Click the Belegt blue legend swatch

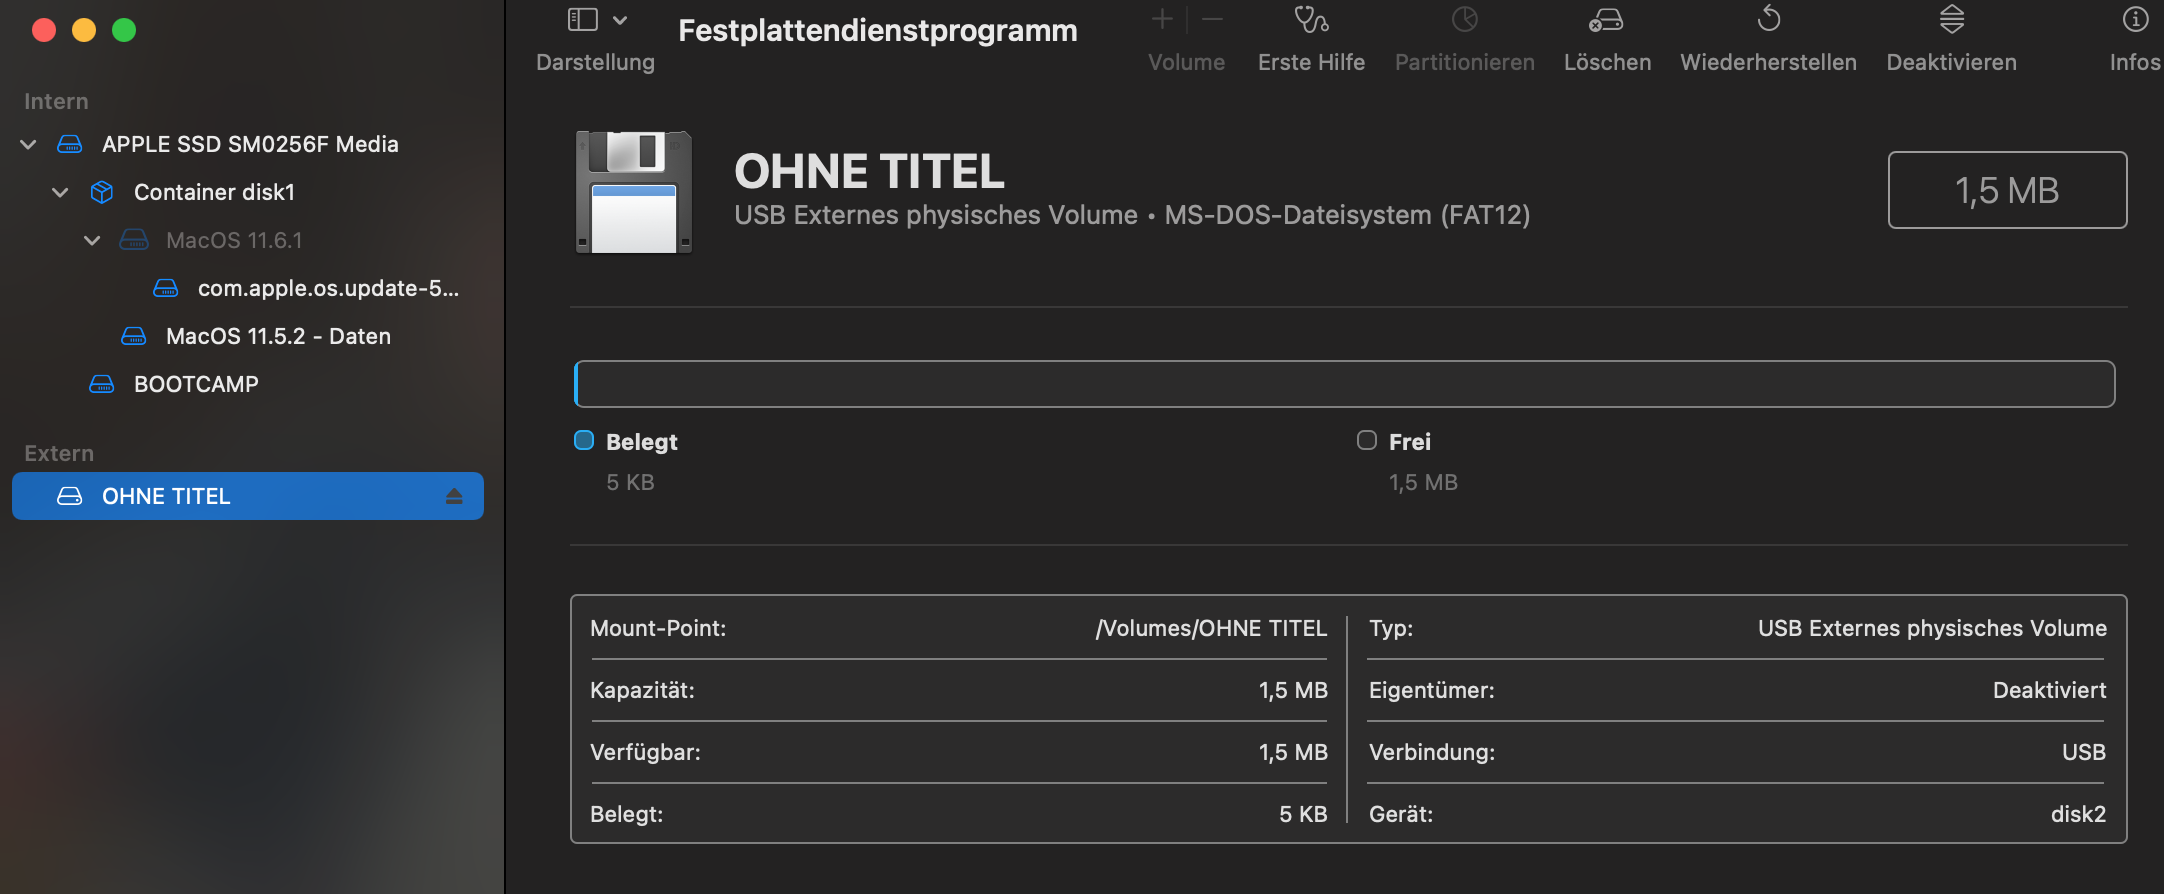pos(584,441)
